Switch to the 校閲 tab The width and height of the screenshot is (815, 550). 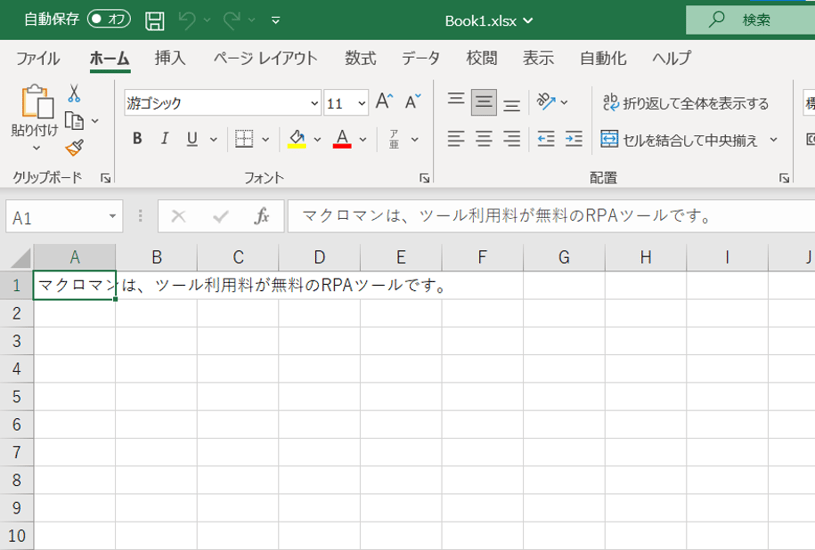pos(482,58)
